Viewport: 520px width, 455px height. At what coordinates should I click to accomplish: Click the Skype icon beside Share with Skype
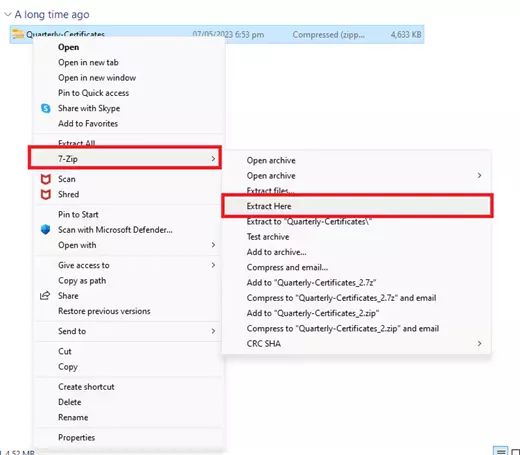tap(46, 108)
